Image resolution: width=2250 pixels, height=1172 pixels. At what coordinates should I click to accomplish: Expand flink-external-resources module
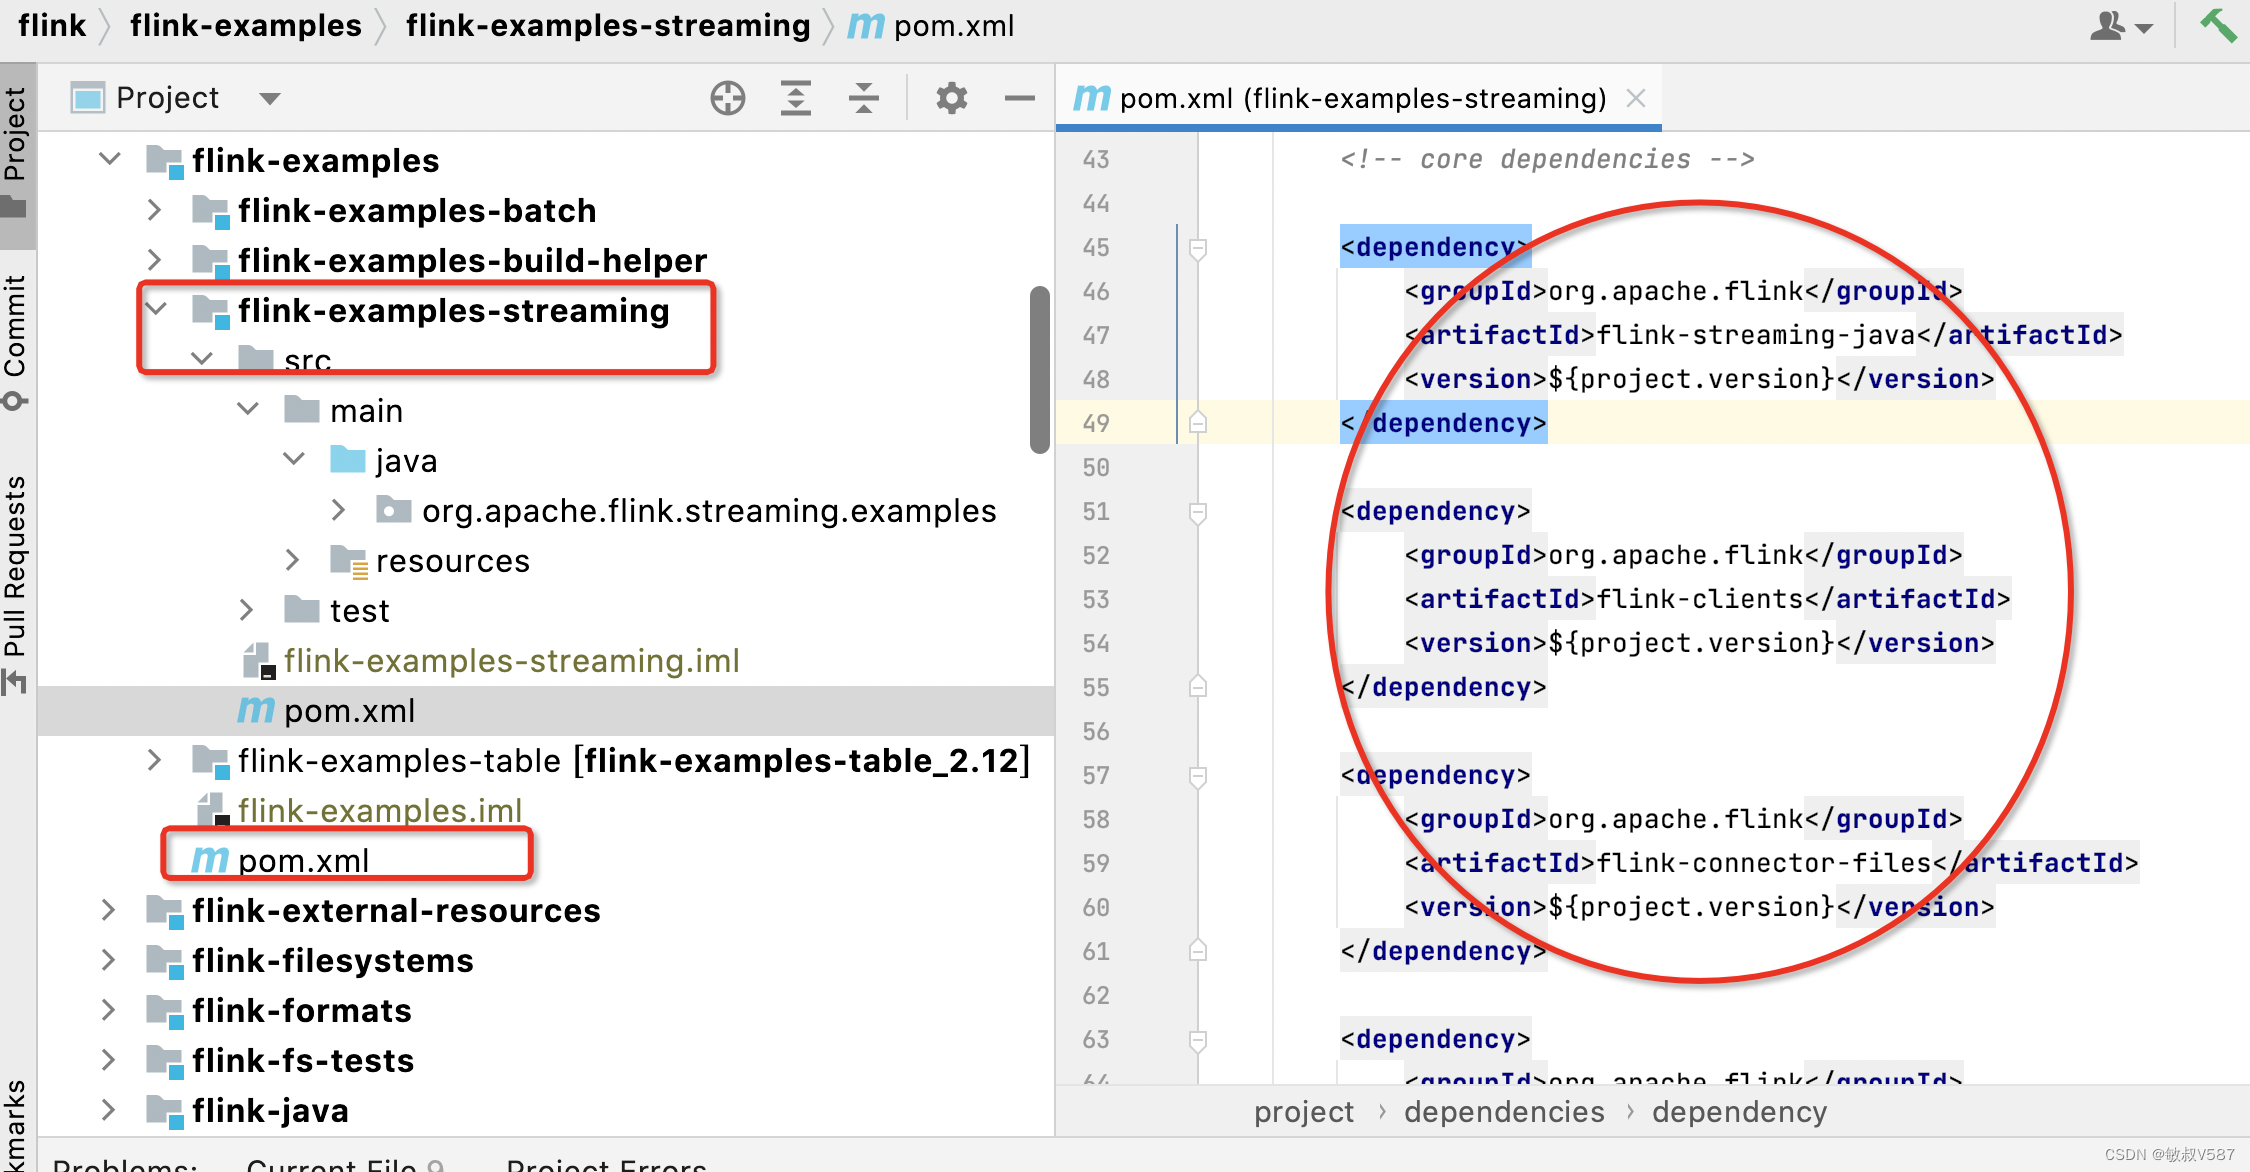click(x=108, y=910)
